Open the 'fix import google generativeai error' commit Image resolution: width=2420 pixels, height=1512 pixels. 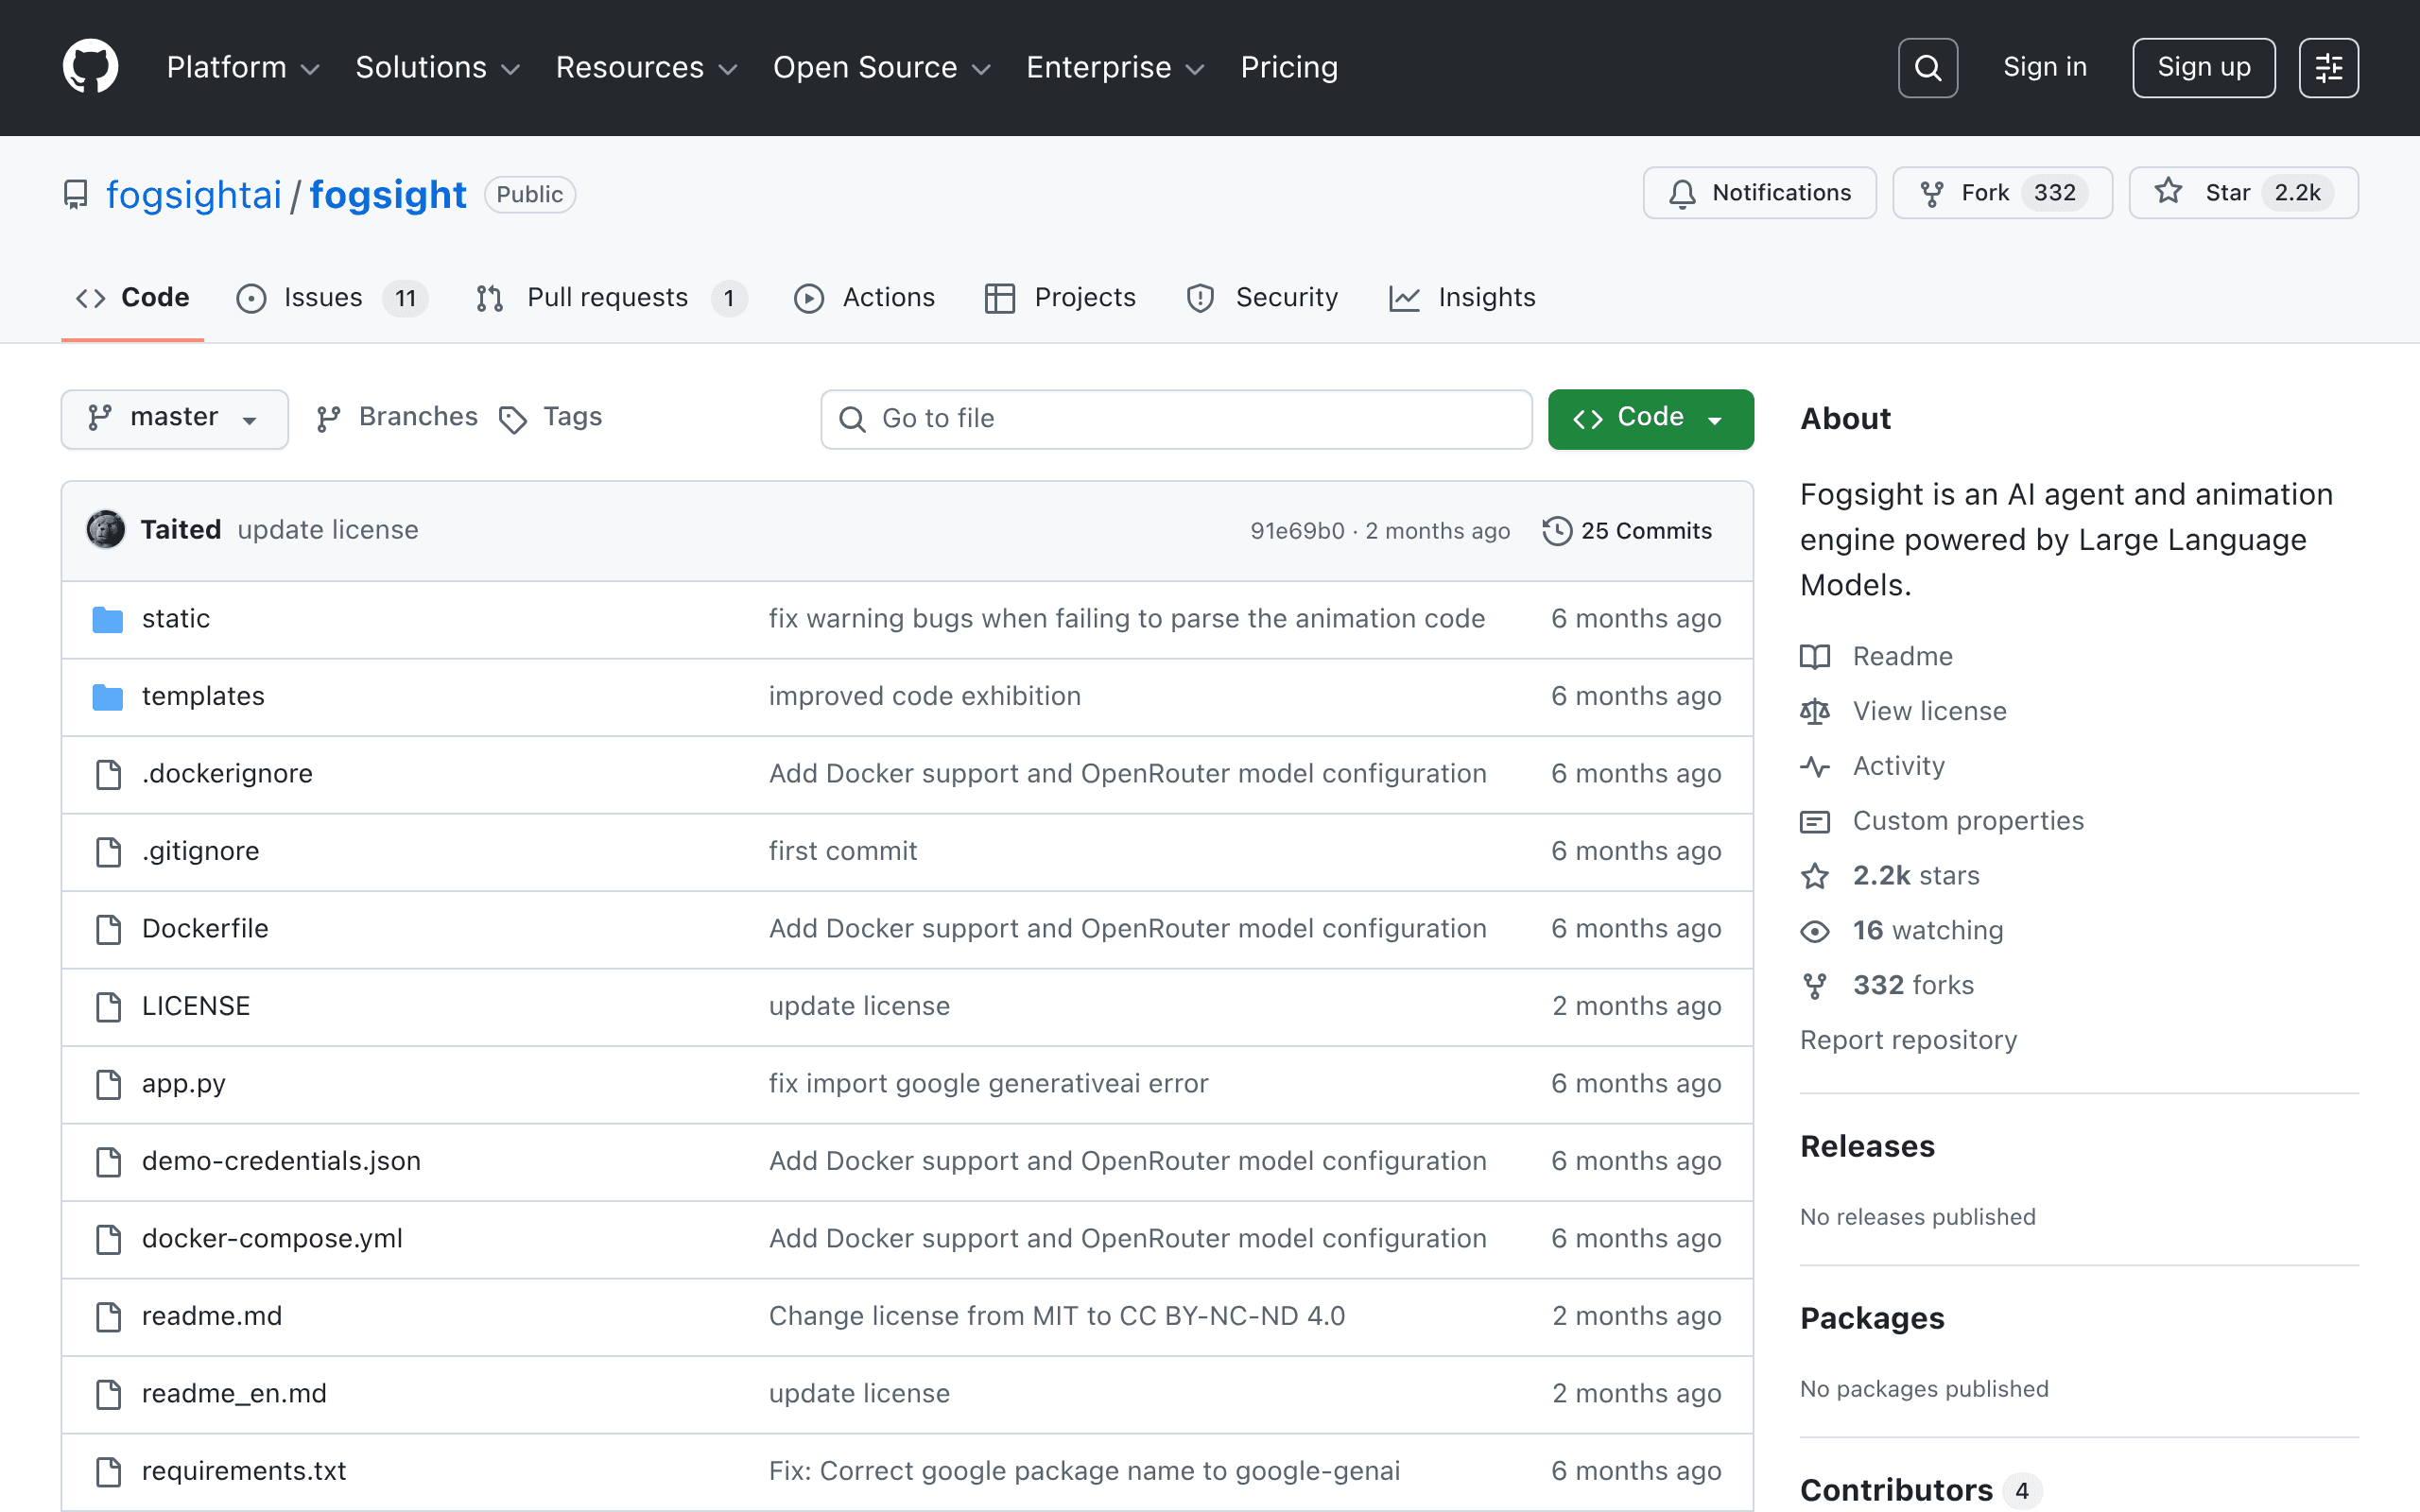[988, 1084]
